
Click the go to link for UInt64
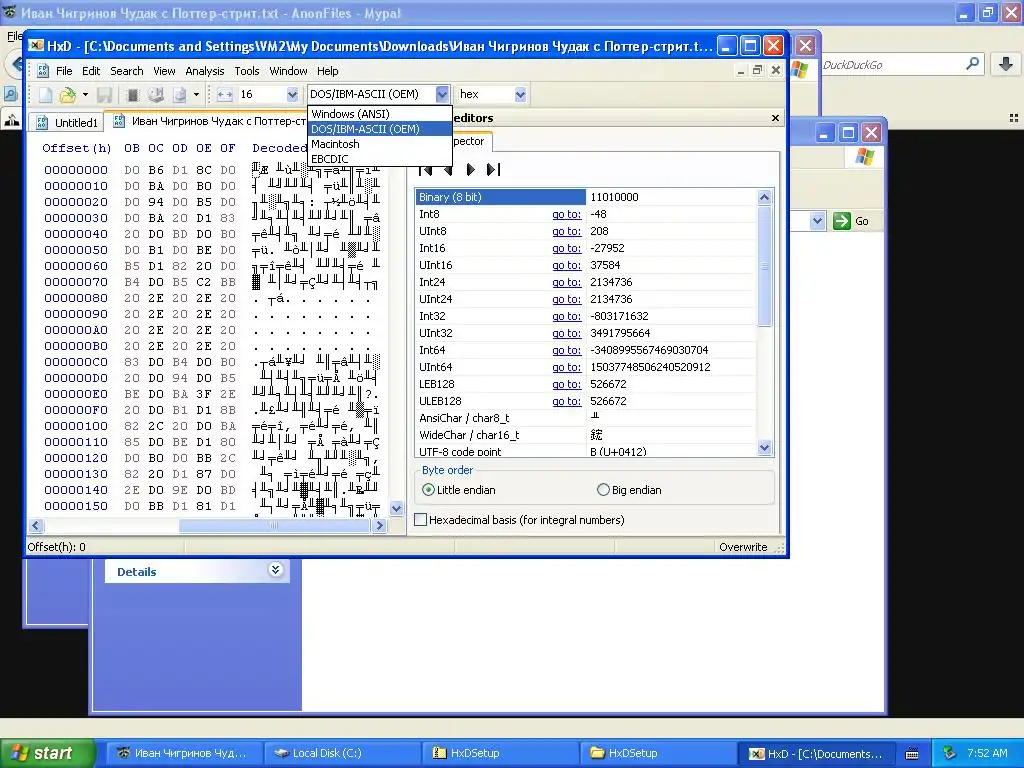pyautogui.click(x=566, y=367)
